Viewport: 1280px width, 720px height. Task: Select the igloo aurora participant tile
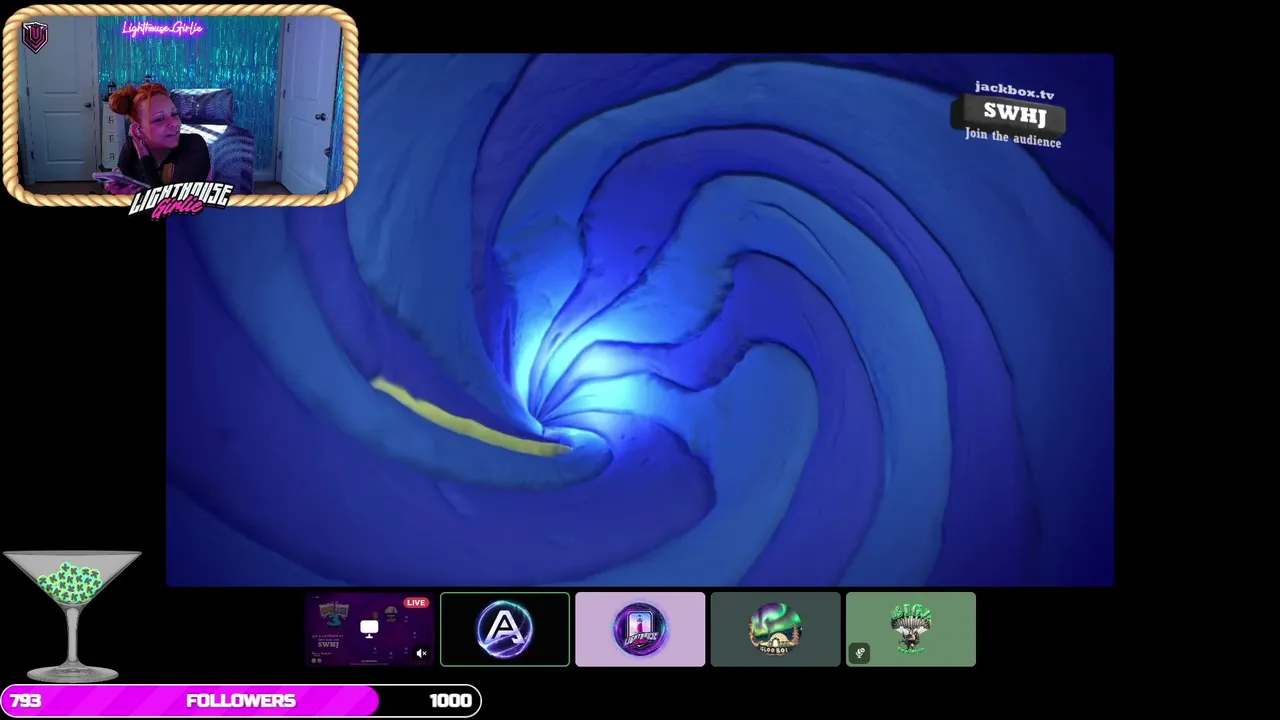coord(775,629)
